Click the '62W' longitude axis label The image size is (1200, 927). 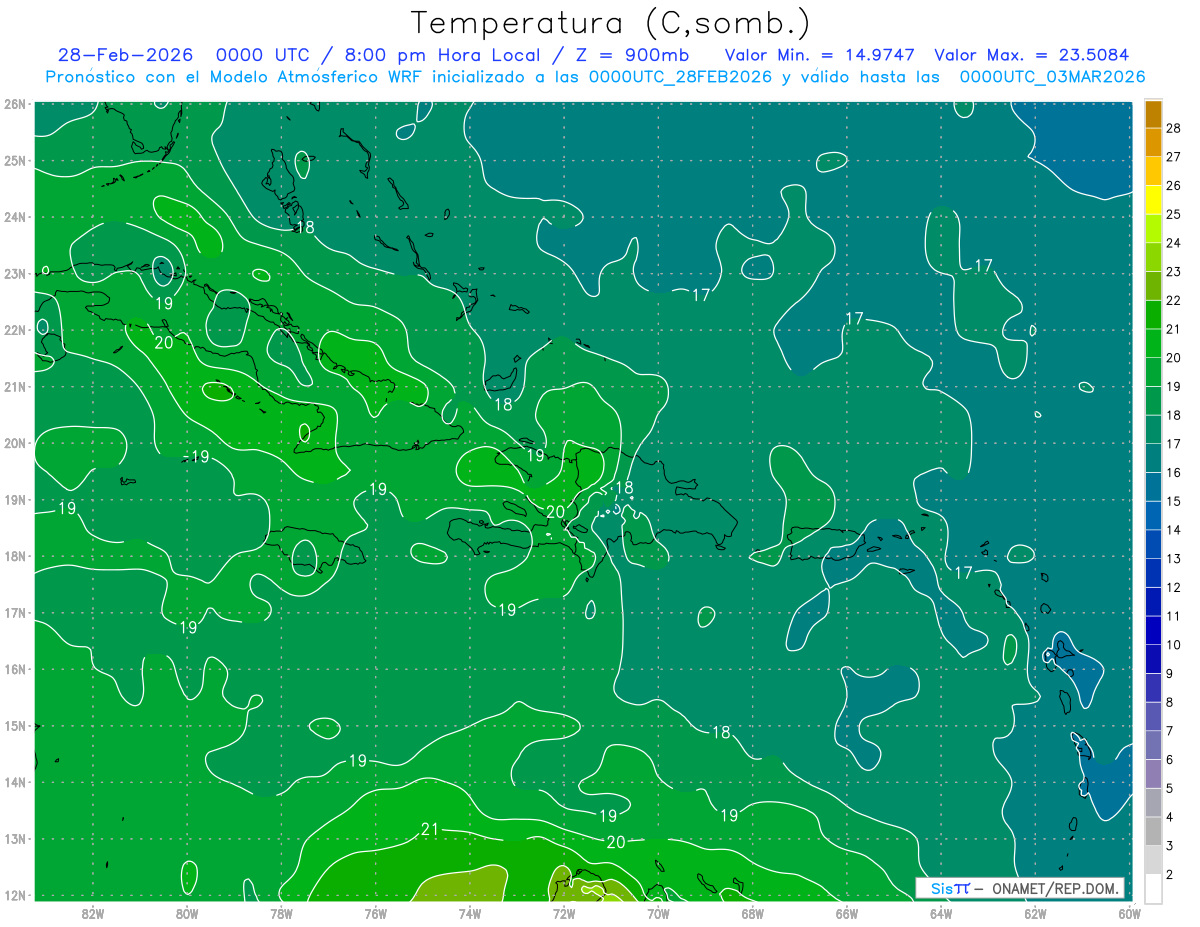click(1035, 913)
